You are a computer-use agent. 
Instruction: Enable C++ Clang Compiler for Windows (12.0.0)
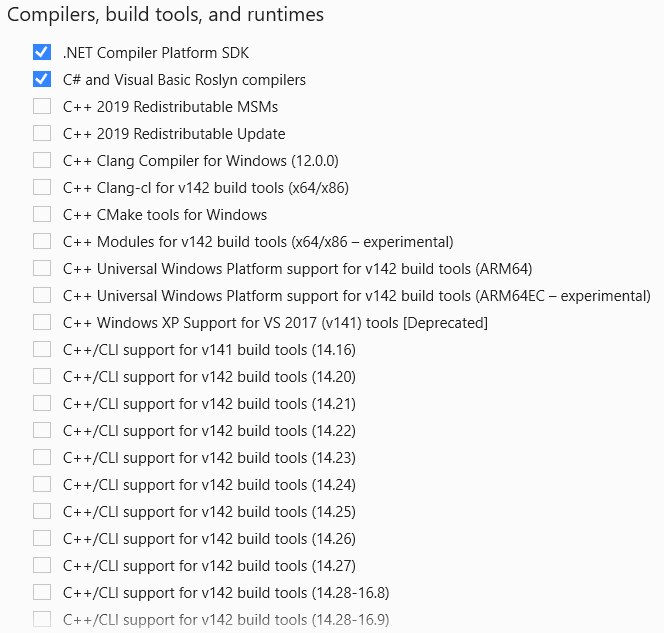coord(42,160)
